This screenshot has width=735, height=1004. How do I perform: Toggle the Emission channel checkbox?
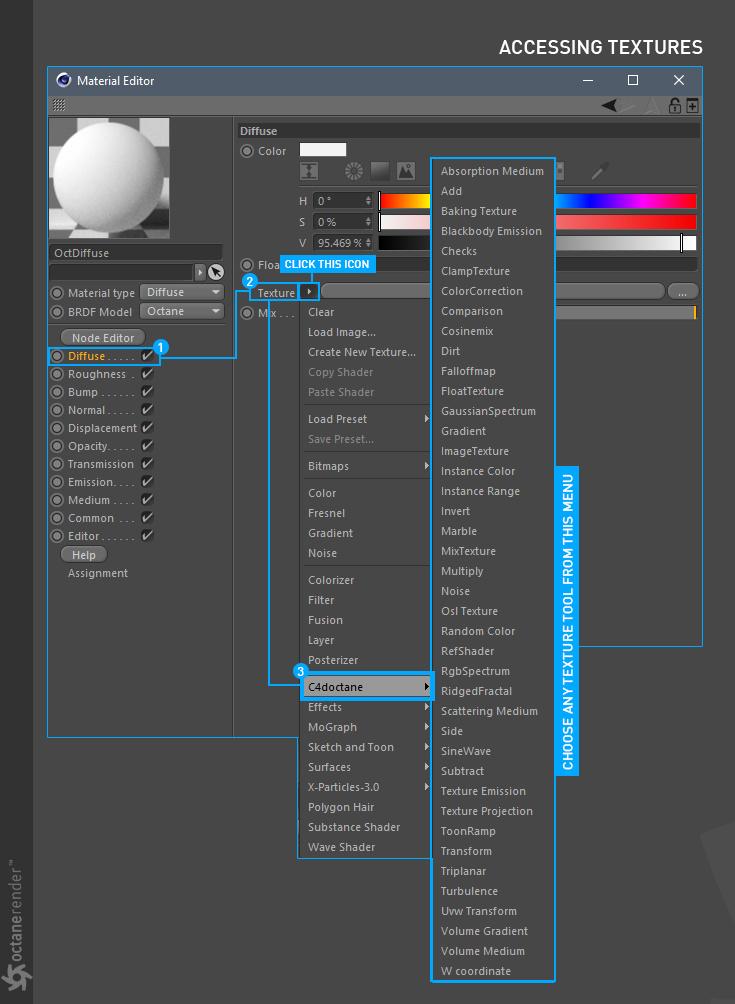pyautogui.click(x=147, y=482)
